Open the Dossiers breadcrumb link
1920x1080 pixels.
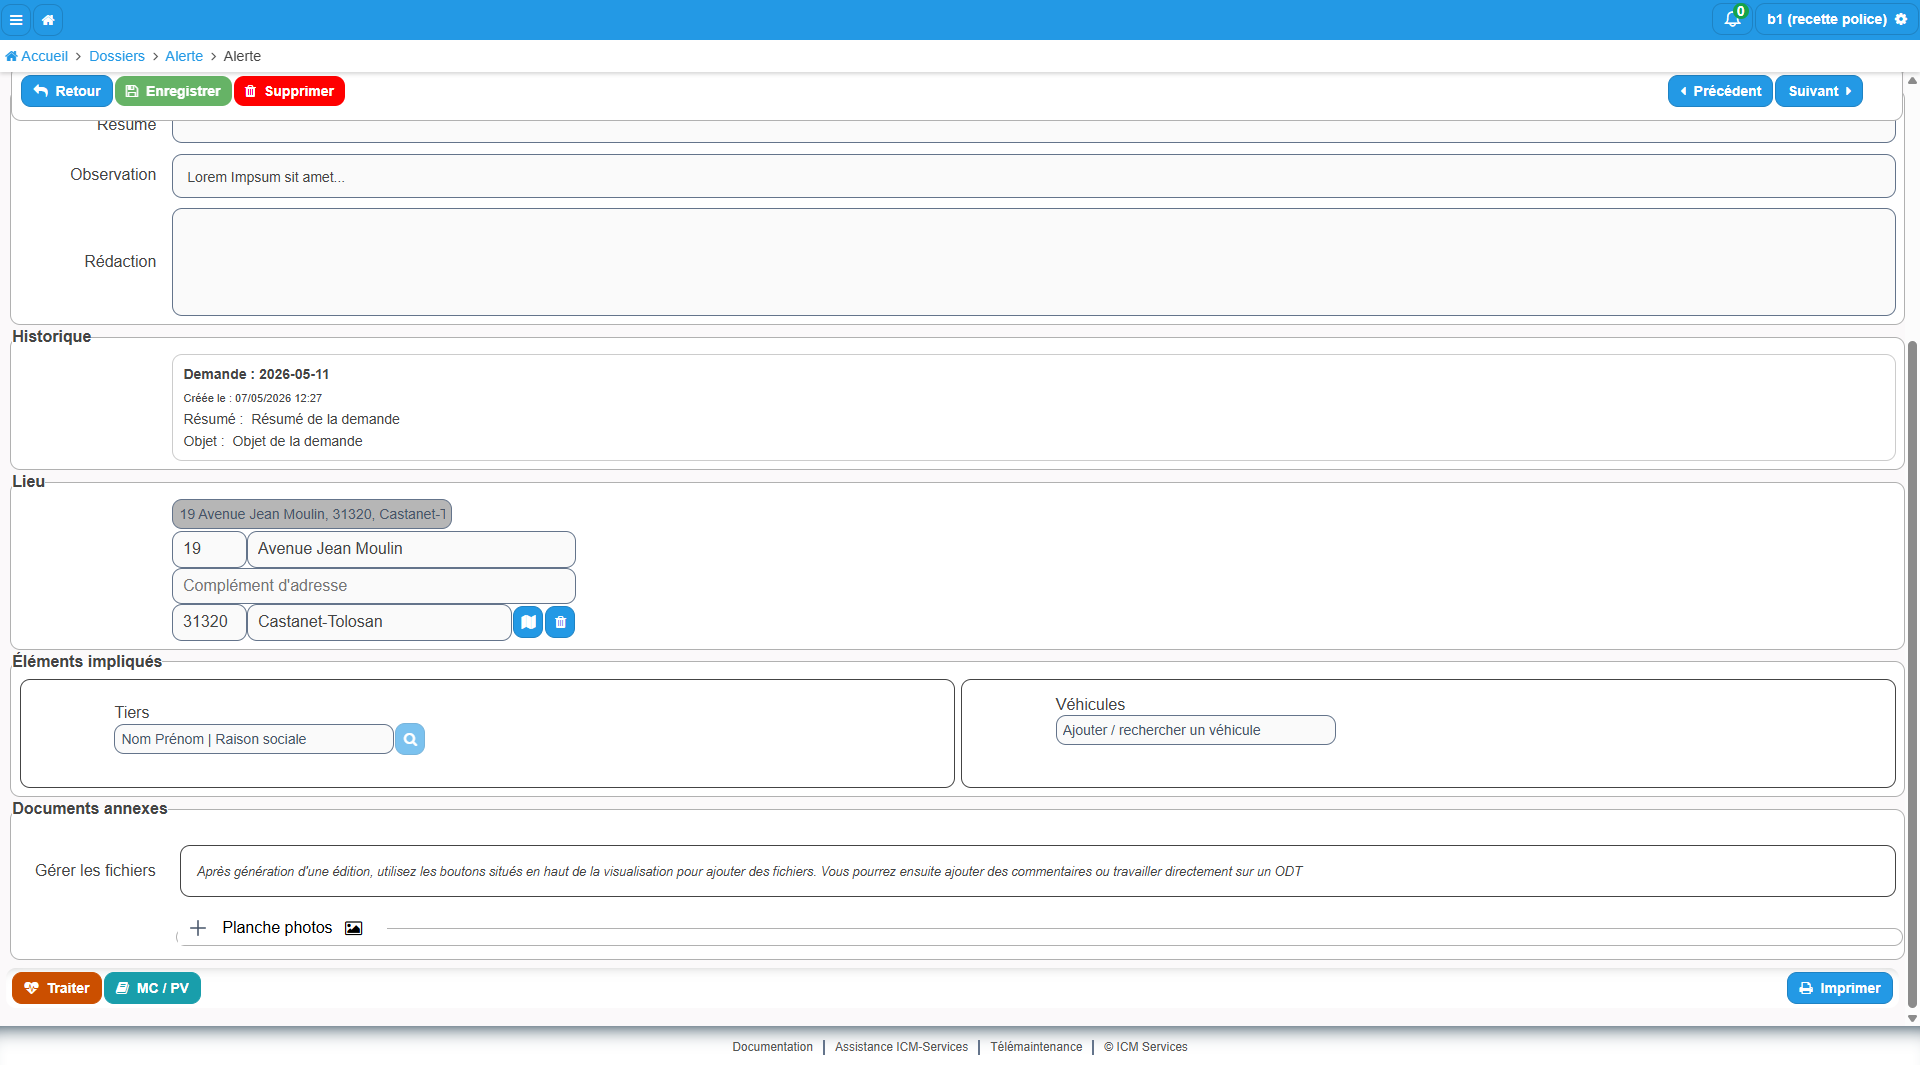point(117,56)
